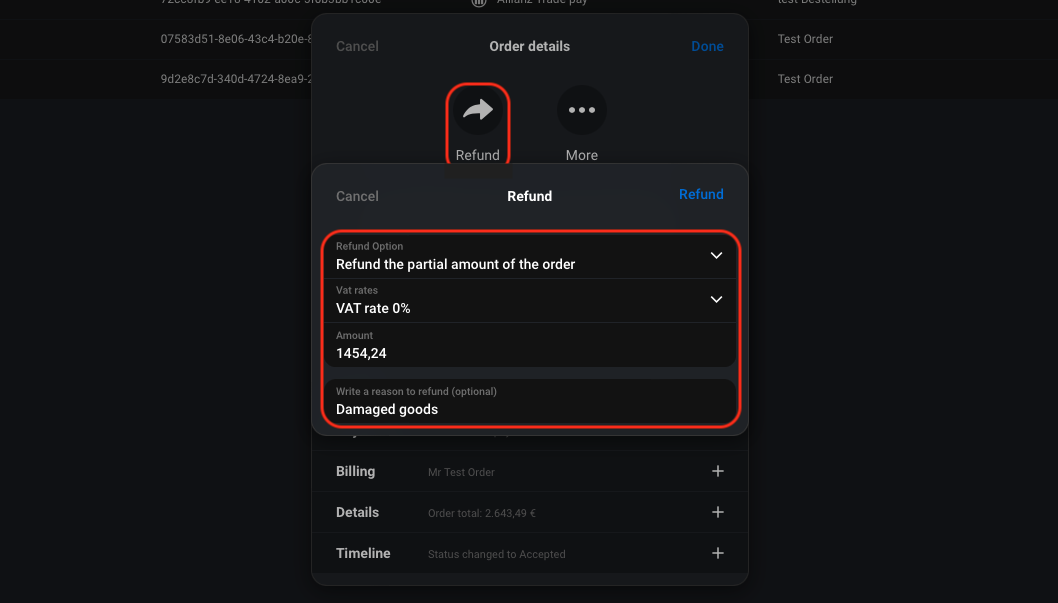Click Done in Order details header
The image size is (1058, 603).
[x=707, y=47]
